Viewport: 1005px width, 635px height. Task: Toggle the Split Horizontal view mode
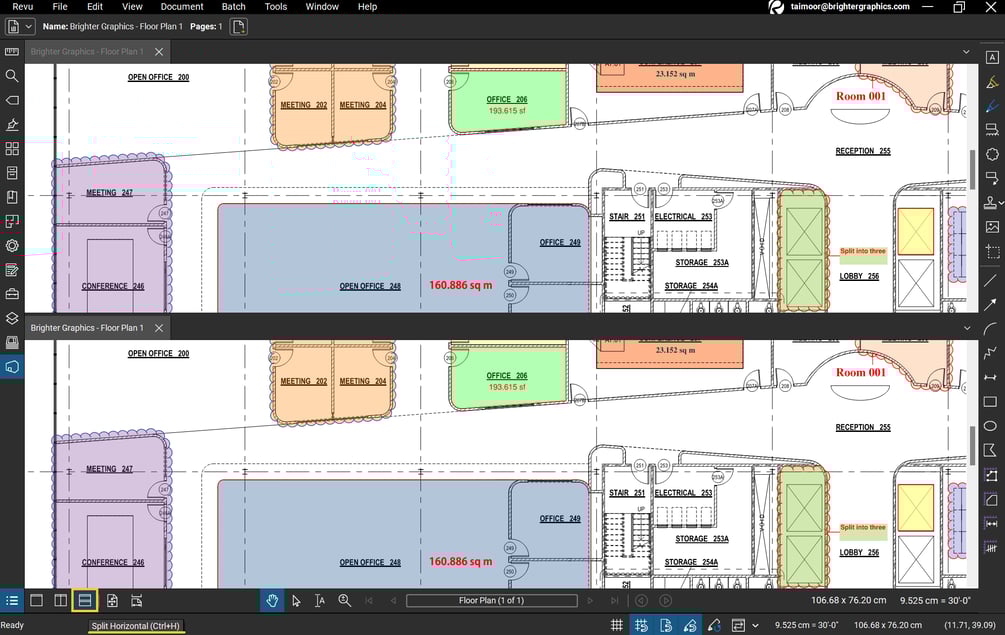point(86,600)
